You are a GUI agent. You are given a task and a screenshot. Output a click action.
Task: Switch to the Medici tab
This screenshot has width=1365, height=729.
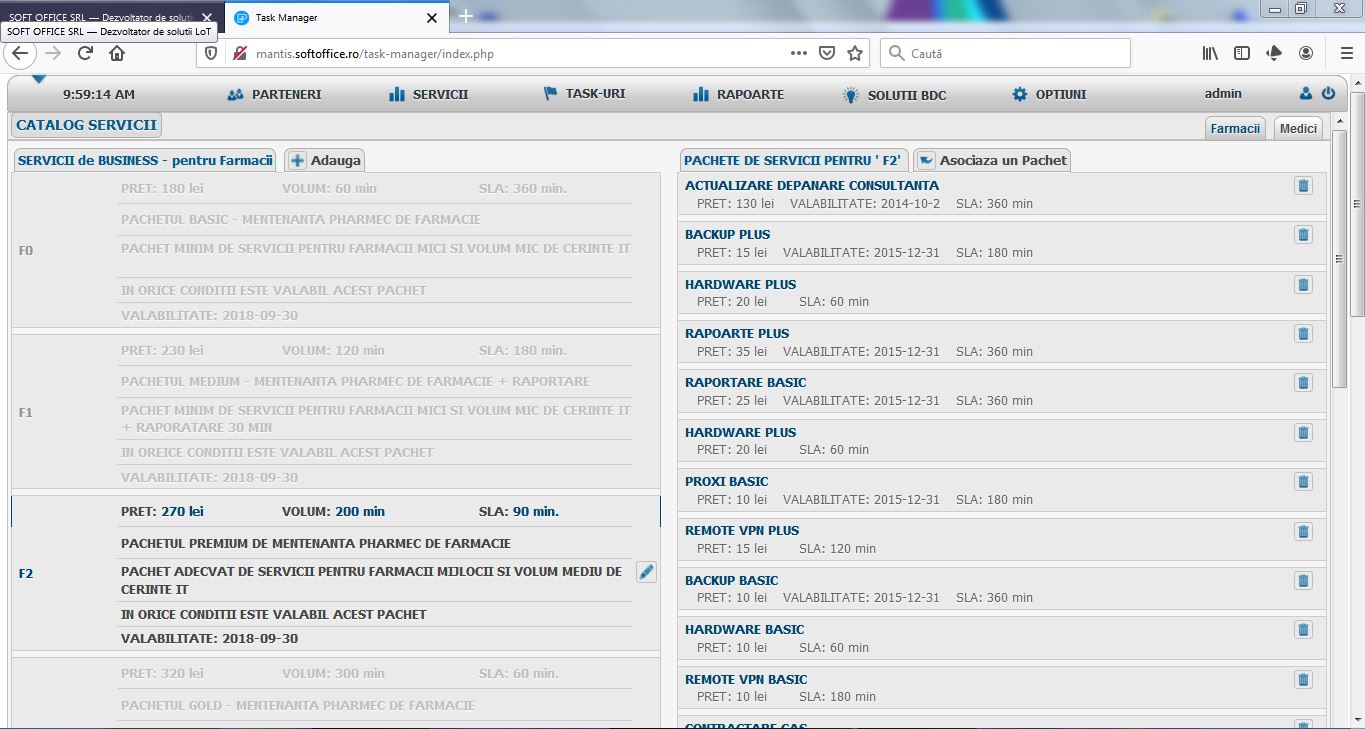[x=1298, y=129]
